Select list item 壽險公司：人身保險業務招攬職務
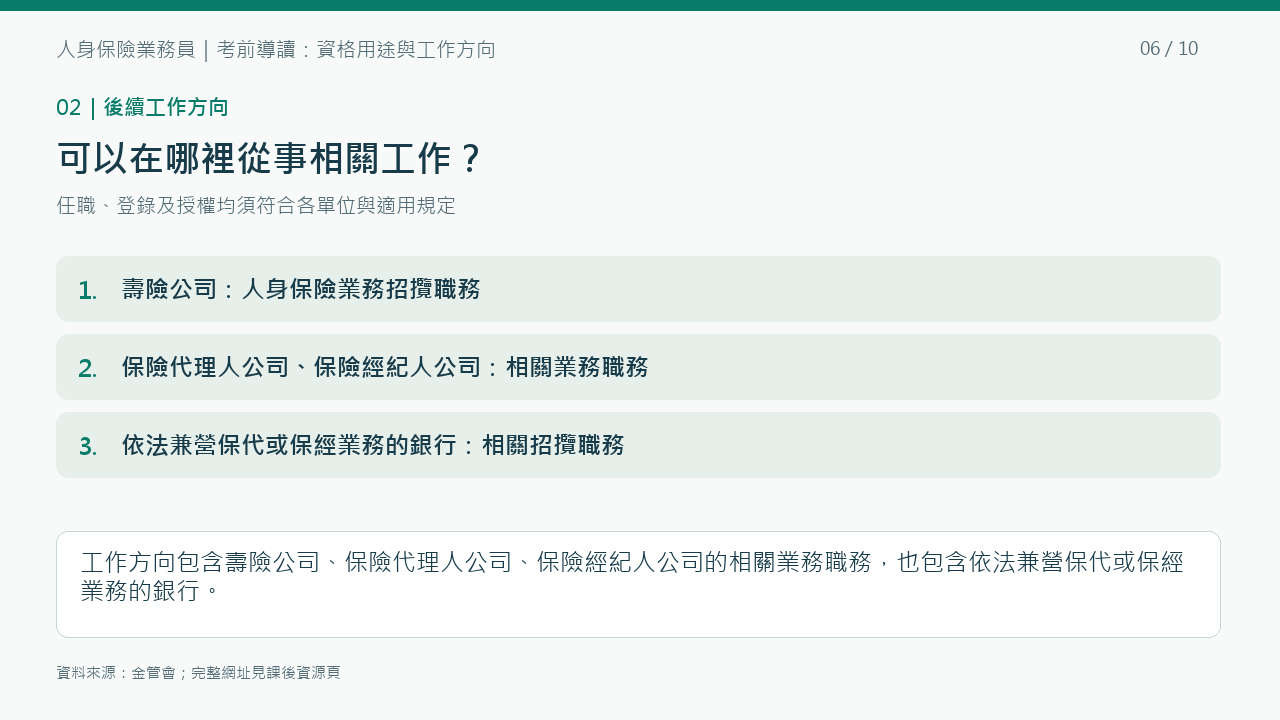Viewport: 1280px width, 720px height. point(638,289)
